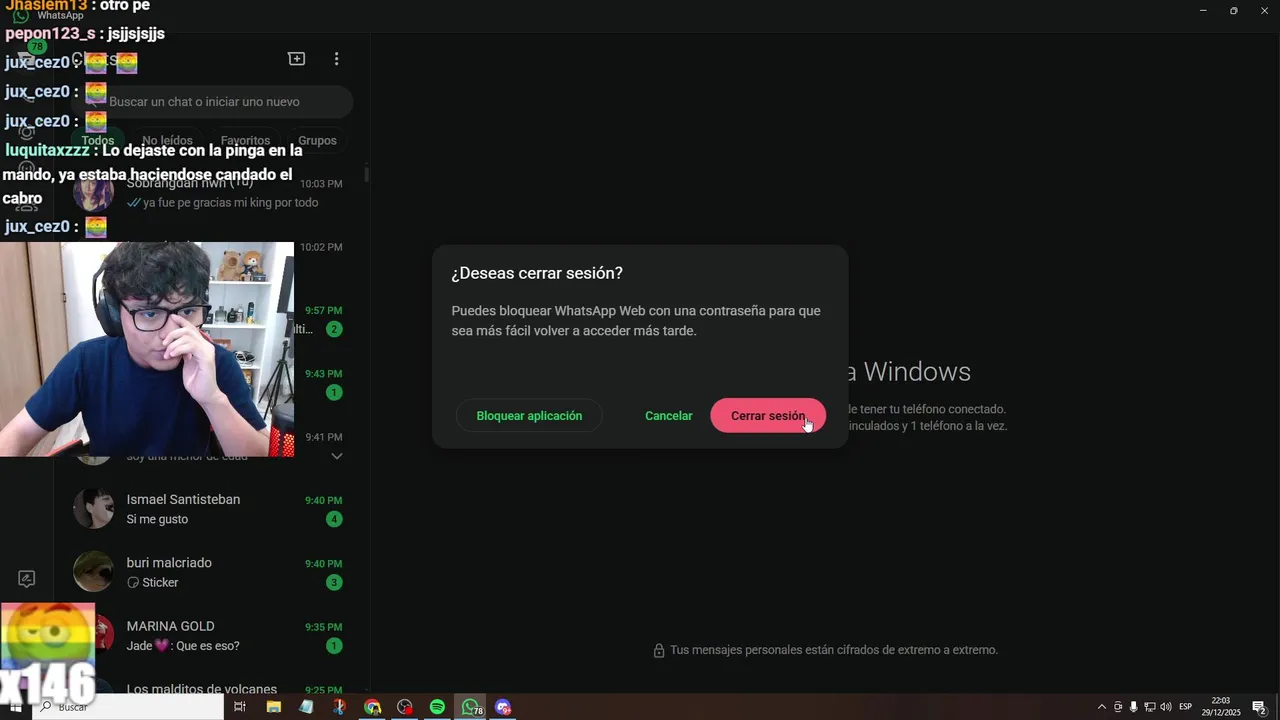Open the notepad-style app on taskbar
1280x720 pixels.
pyautogui.click(x=306, y=707)
